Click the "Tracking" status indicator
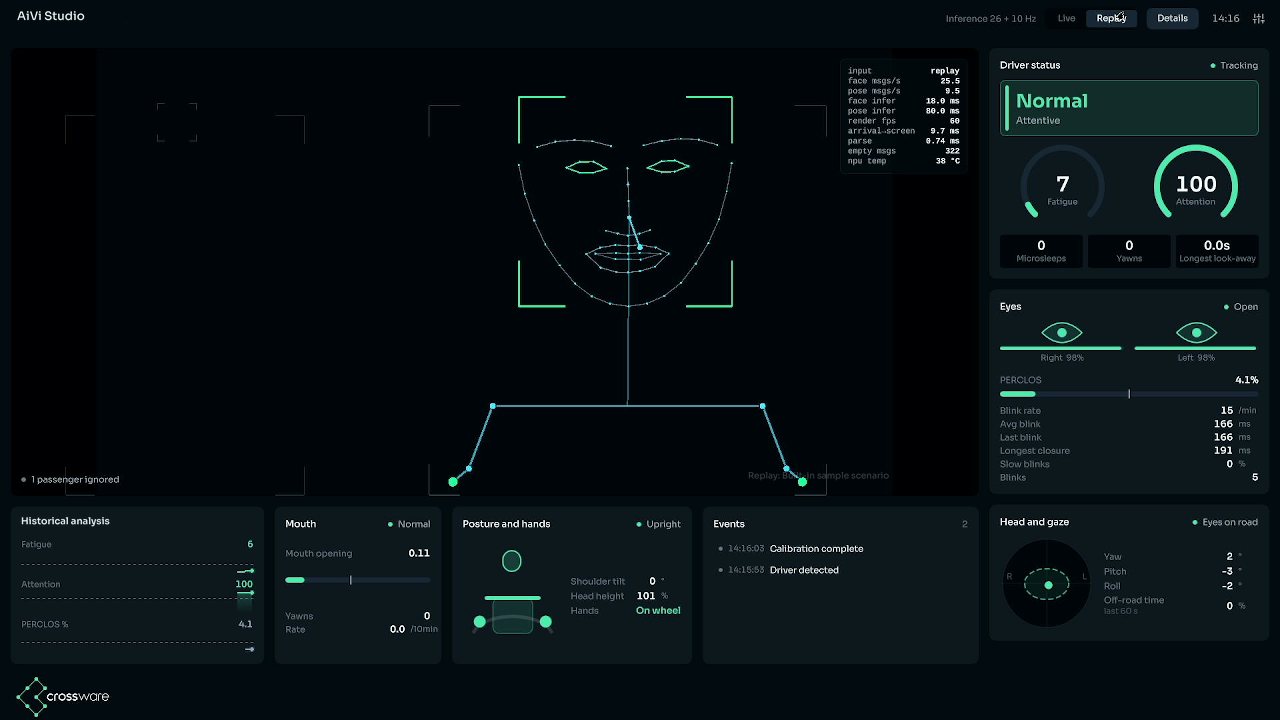 pyautogui.click(x=1234, y=66)
